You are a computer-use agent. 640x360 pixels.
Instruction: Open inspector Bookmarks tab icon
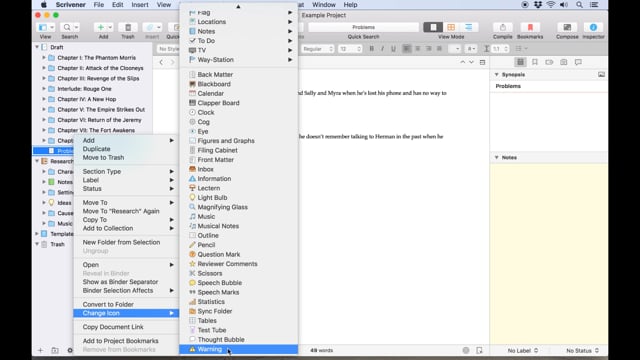535,62
